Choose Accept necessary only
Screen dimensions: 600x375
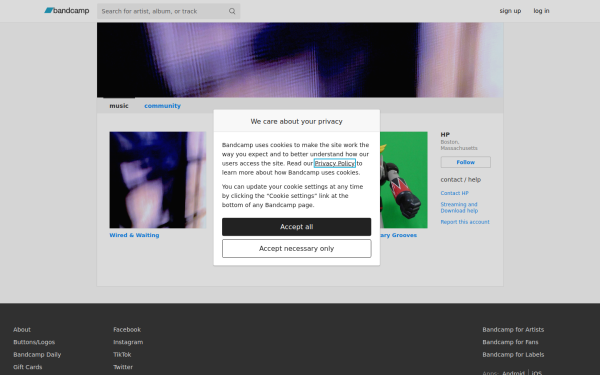(297, 248)
